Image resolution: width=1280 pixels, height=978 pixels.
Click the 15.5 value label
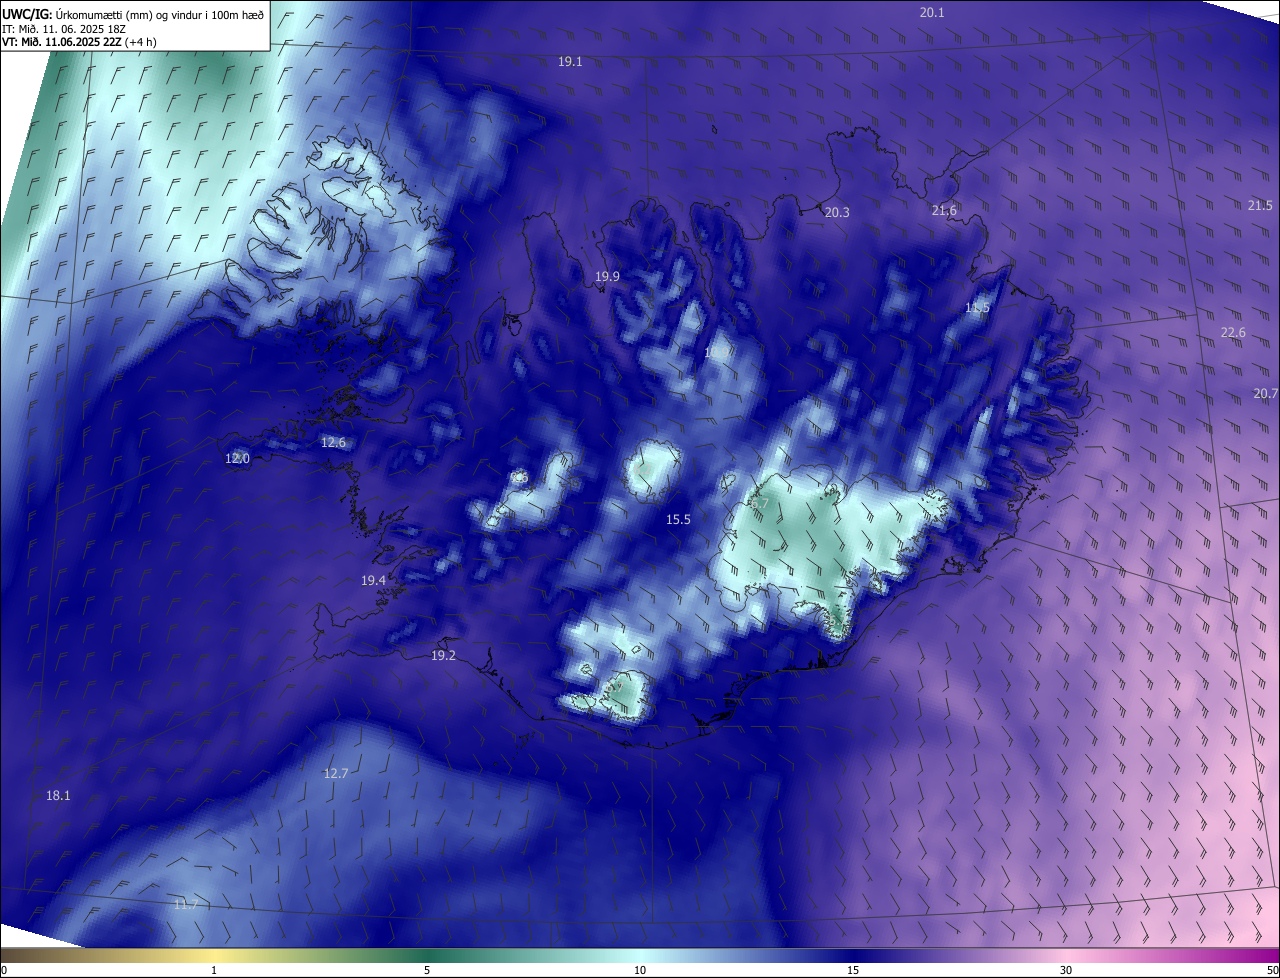coord(678,519)
